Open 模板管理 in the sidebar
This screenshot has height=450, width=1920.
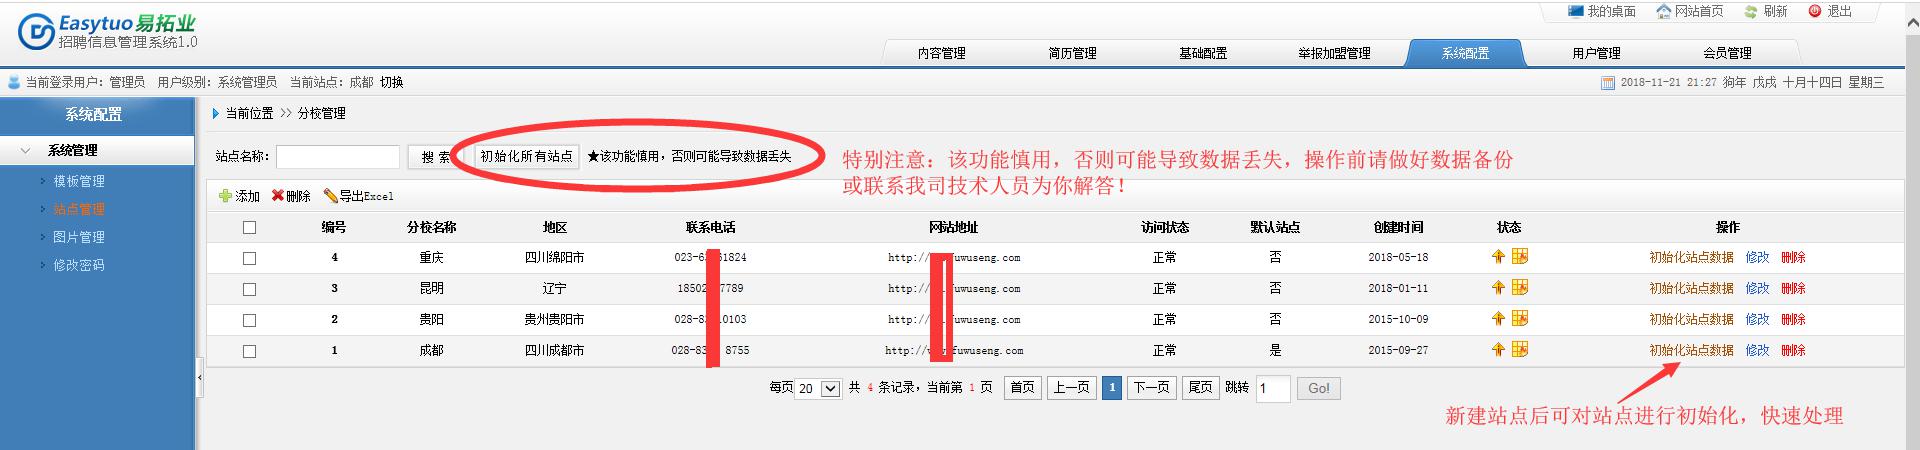[x=79, y=181]
